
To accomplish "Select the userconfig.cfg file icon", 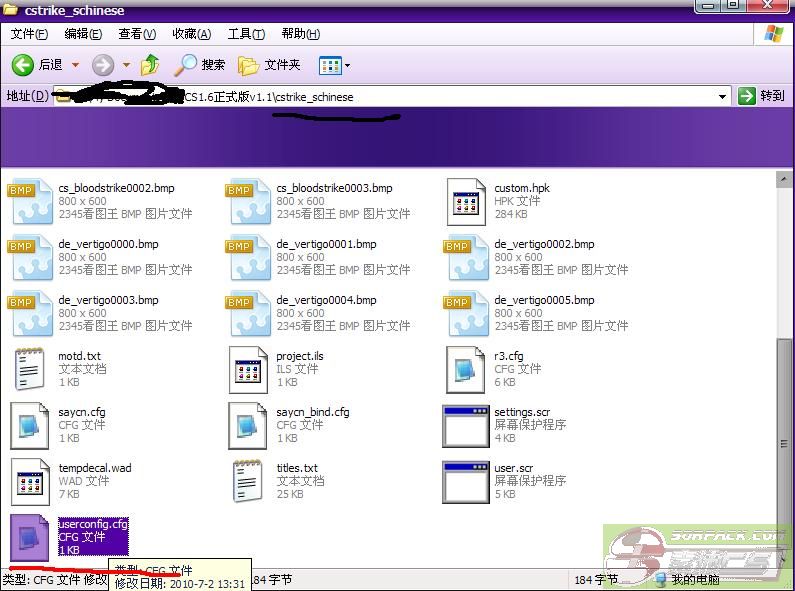I will click(x=29, y=537).
